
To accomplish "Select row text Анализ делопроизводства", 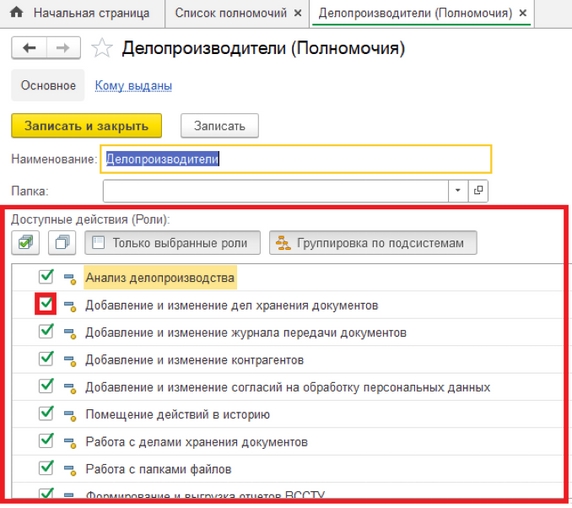I will (x=160, y=278).
